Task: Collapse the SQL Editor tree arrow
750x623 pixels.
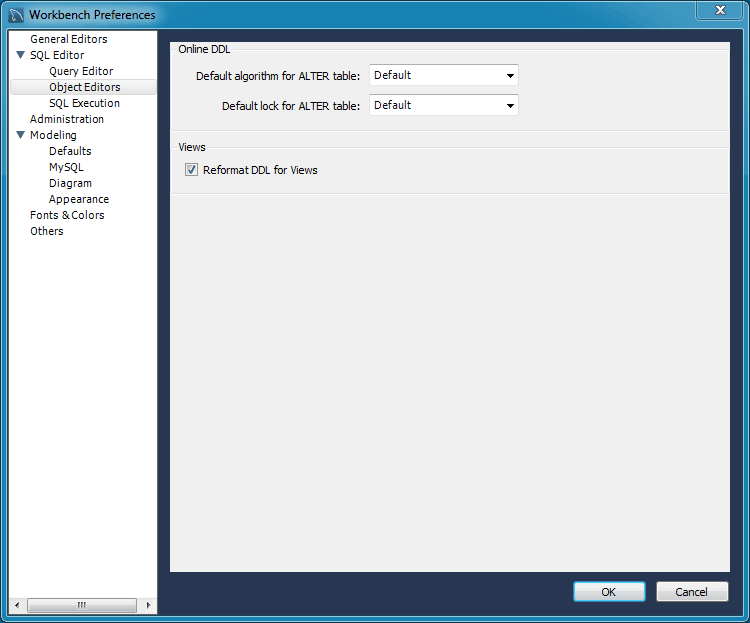Action: tap(21, 55)
